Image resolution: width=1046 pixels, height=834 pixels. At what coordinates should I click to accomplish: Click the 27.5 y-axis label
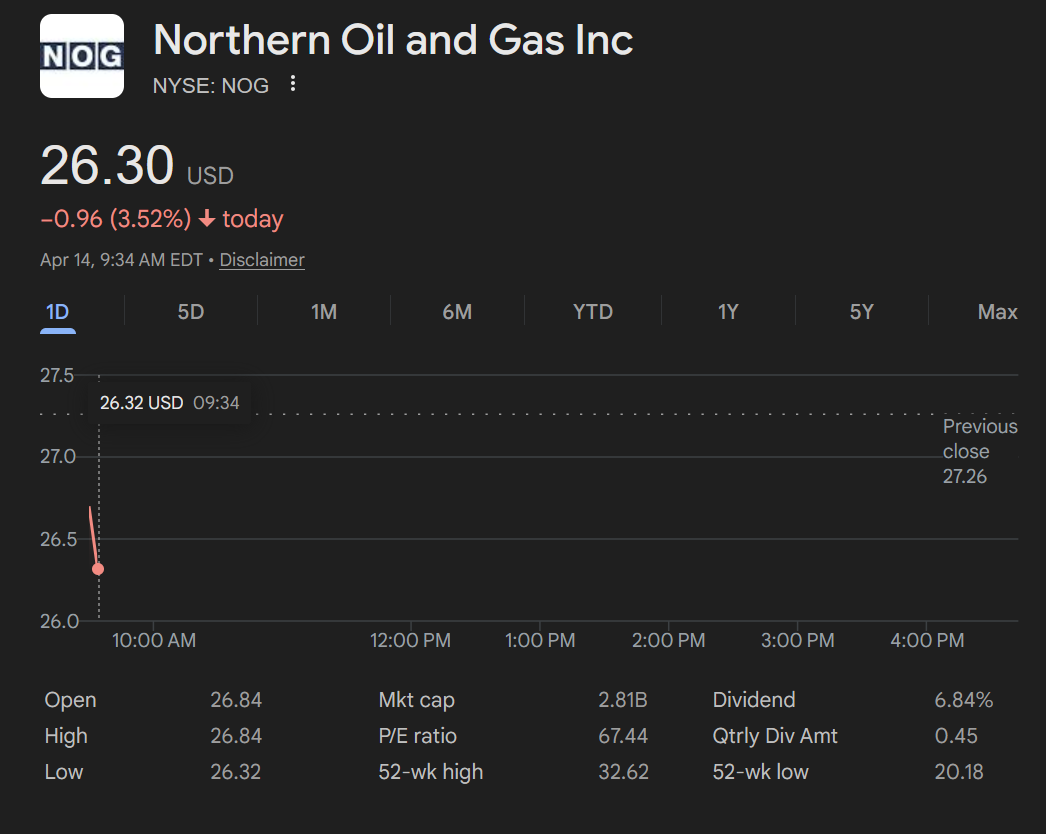point(57,376)
